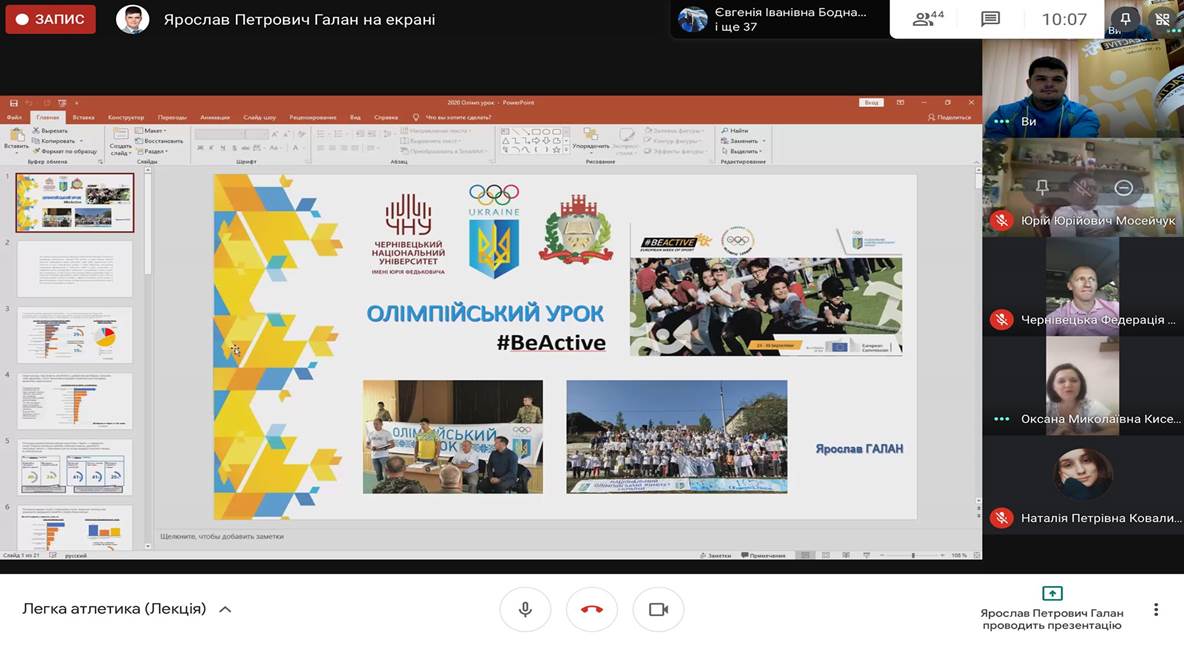Click the ЗАПИС recording indicator
Viewport: 1184px width, 645px height.
tap(51, 20)
